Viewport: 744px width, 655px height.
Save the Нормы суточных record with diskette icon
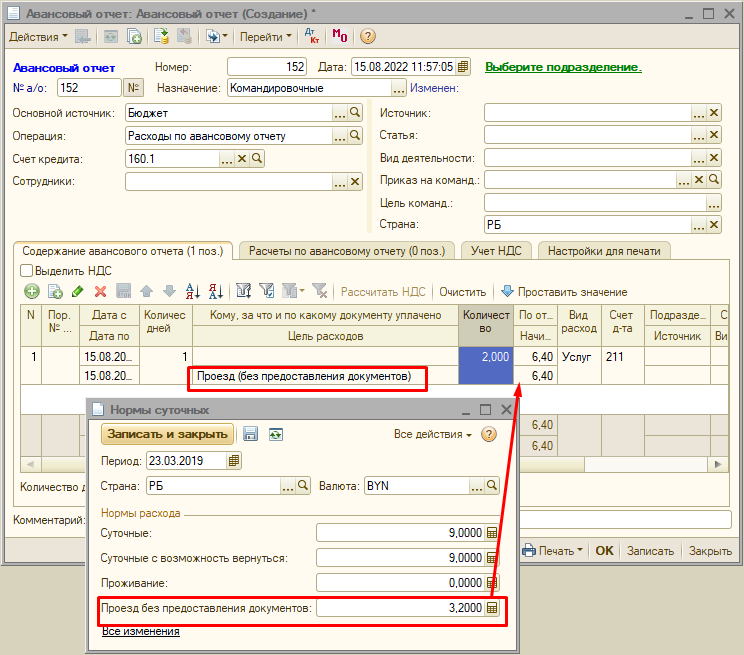coord(251,434)
